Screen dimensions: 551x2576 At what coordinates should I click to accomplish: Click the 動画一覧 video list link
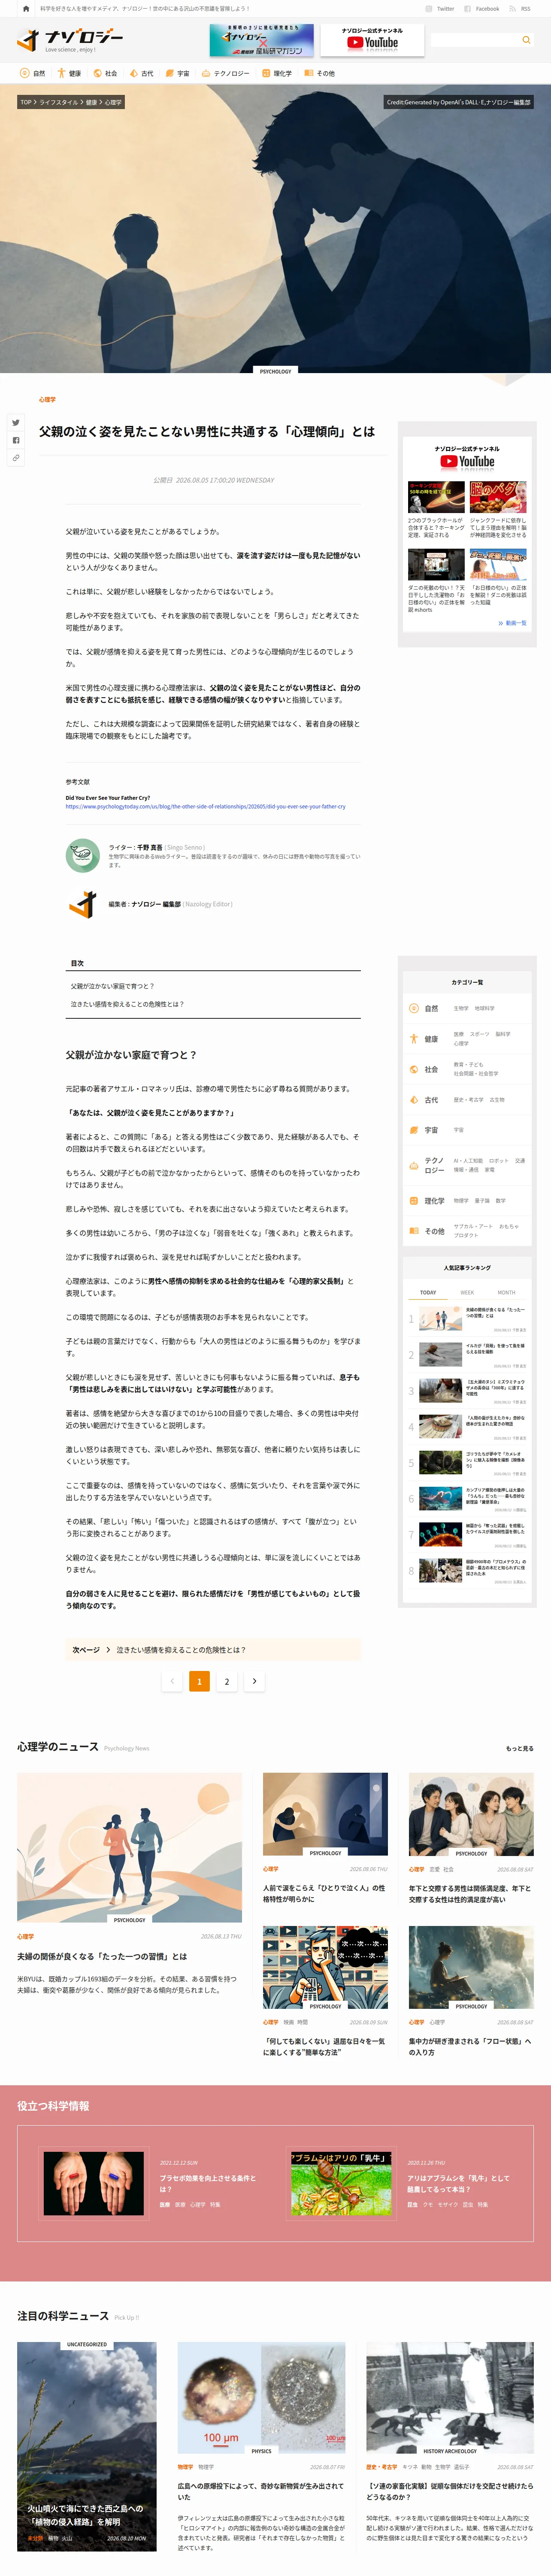click(512, 623)
